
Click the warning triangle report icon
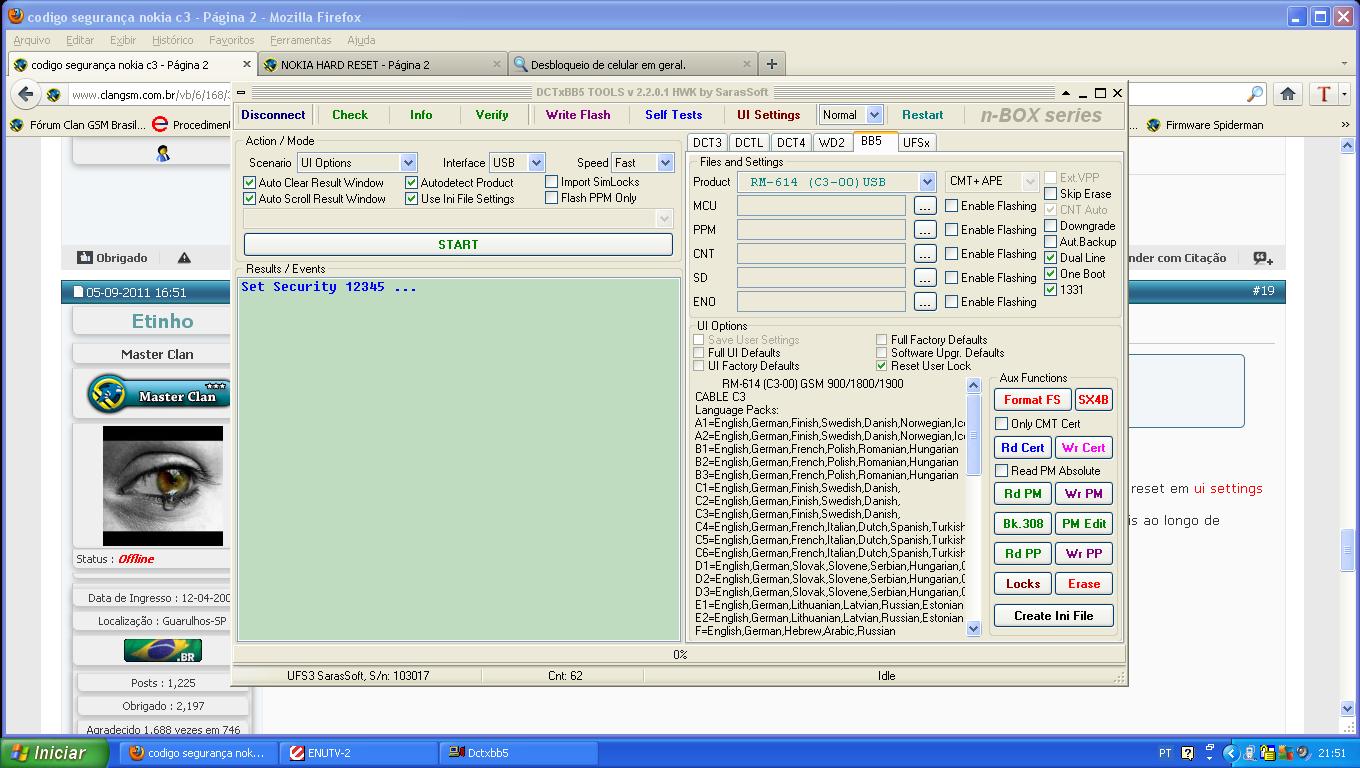(184, 258)
